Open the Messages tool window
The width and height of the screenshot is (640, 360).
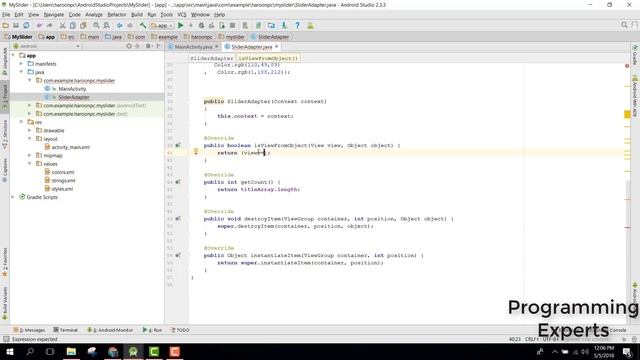tap(29, 330)
